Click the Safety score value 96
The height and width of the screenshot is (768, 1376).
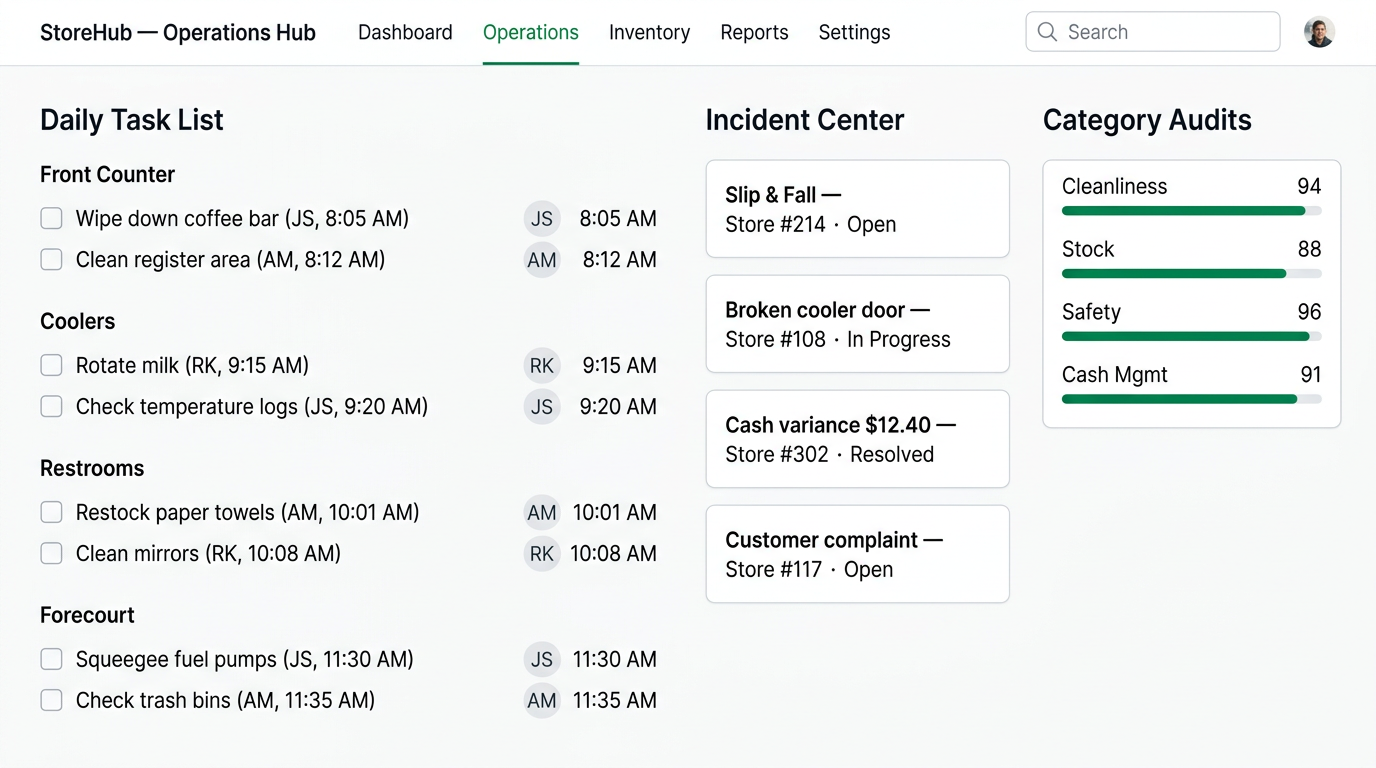point(1309,312)
